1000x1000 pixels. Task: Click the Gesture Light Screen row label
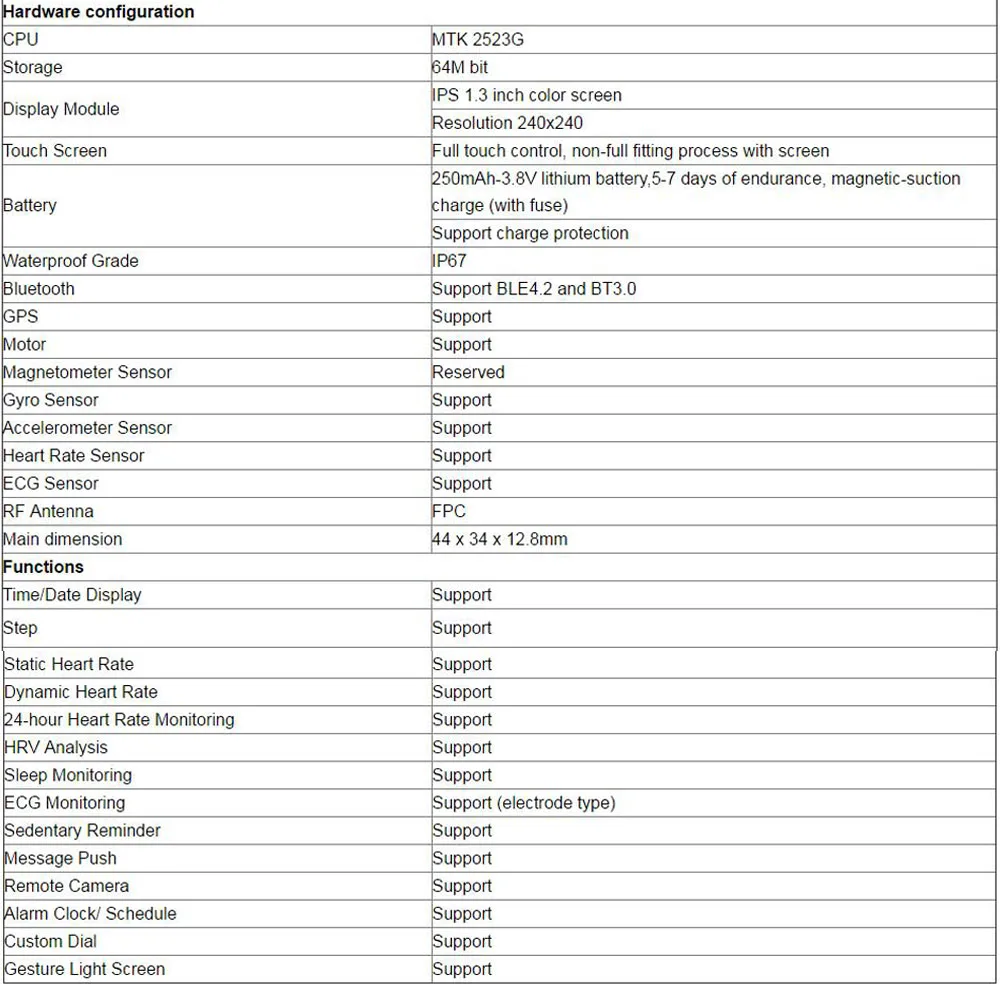pos(85,969)
